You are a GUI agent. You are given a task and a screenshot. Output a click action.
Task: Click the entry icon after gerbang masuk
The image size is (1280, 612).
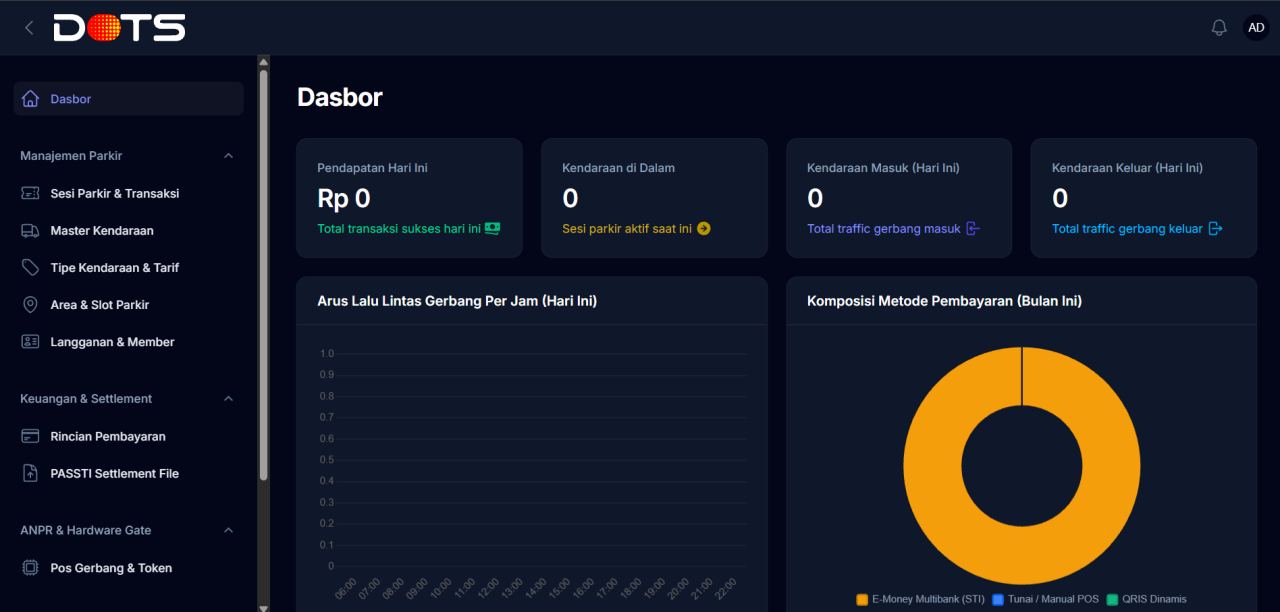(973, 229)
